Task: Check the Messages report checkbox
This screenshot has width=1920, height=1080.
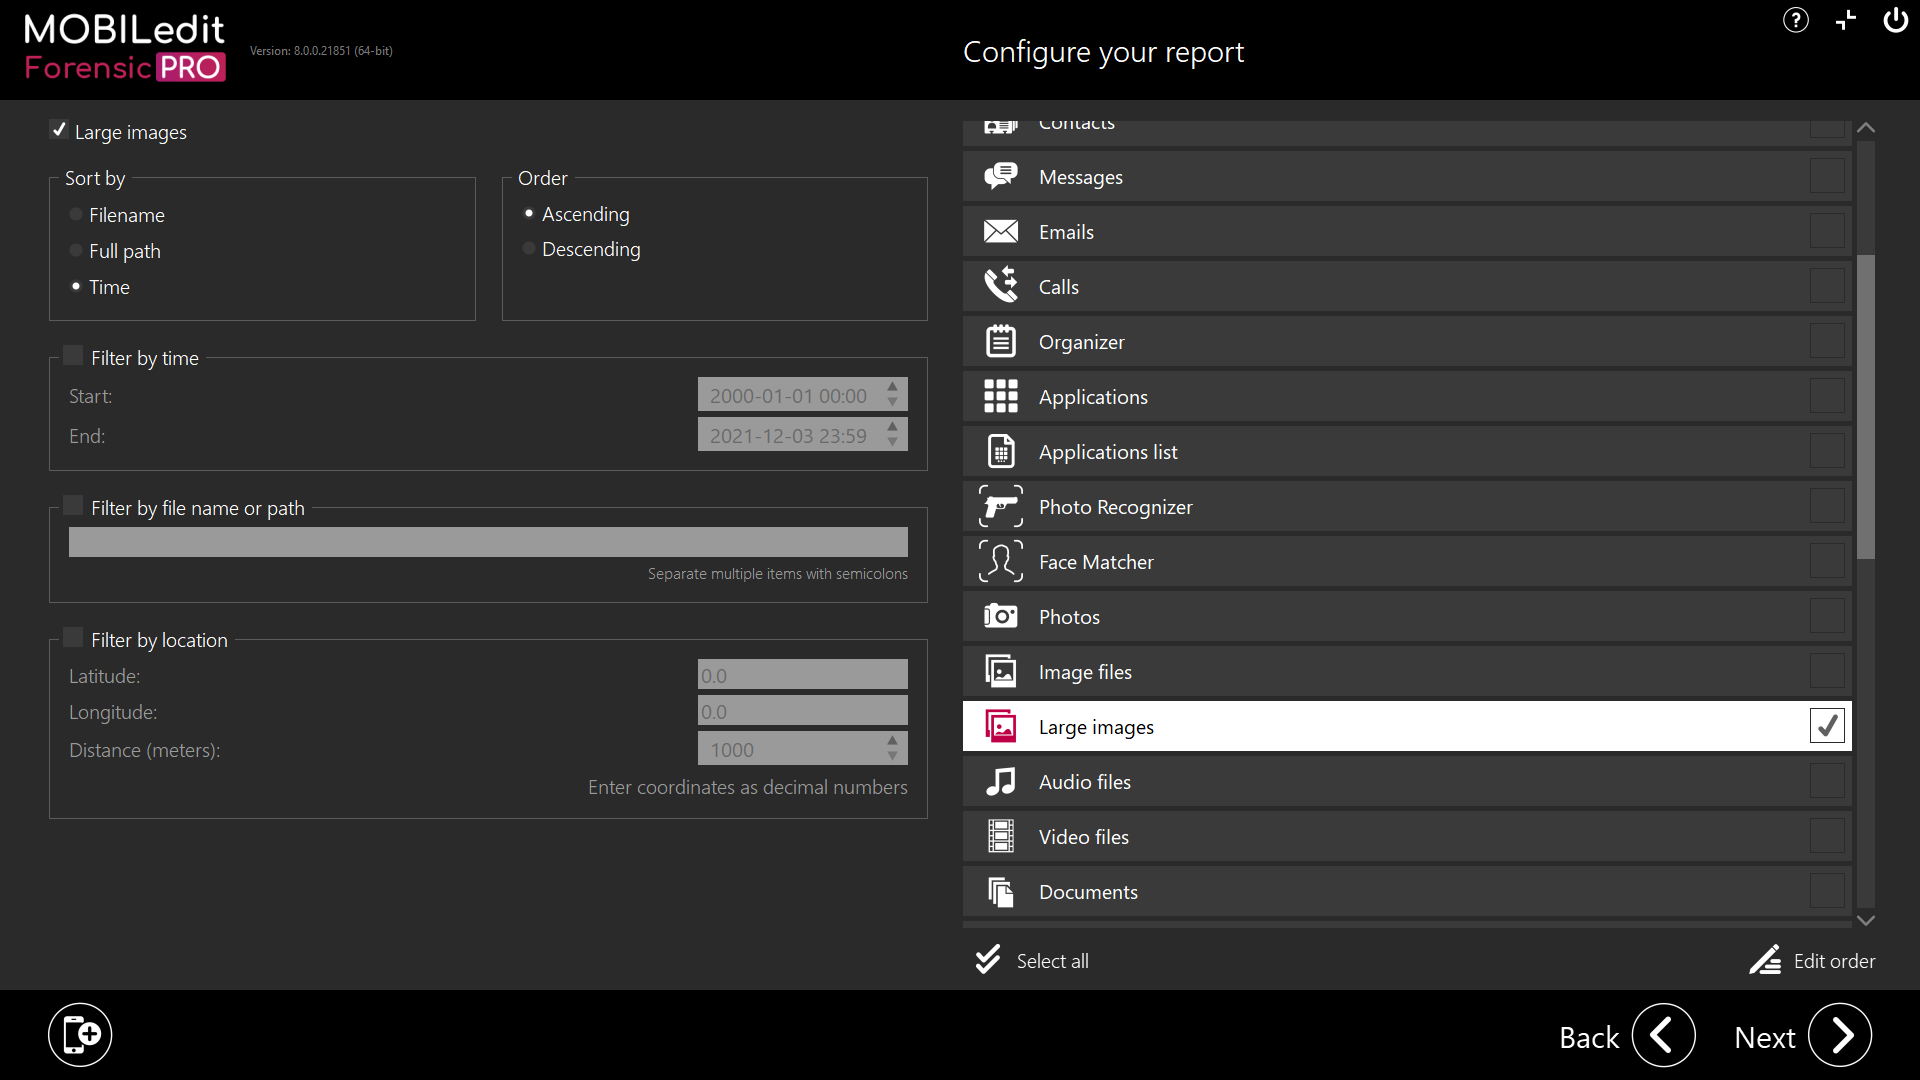Action: pos(1826,177)
